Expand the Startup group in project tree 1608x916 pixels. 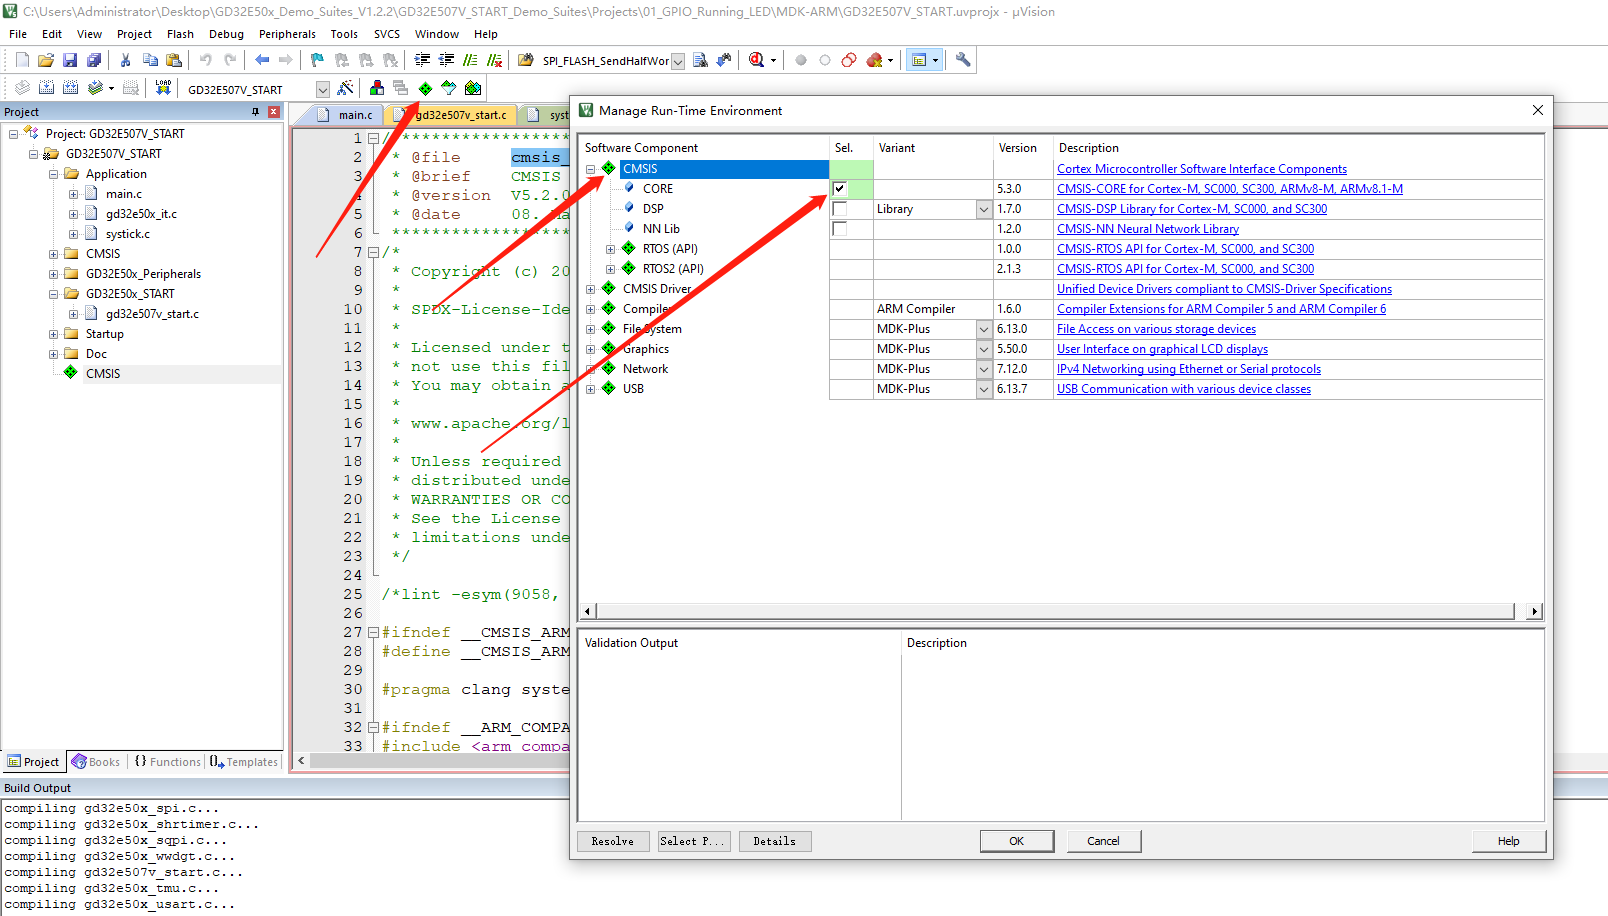[x=54, y=334]
